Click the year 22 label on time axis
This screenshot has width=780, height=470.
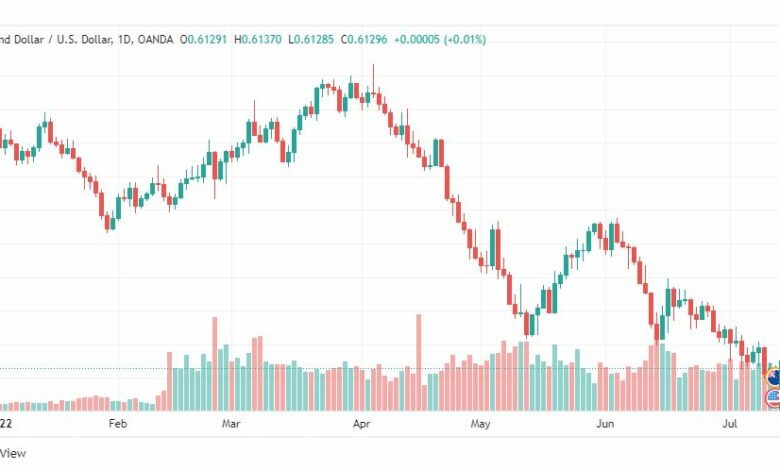coord(5,424)
